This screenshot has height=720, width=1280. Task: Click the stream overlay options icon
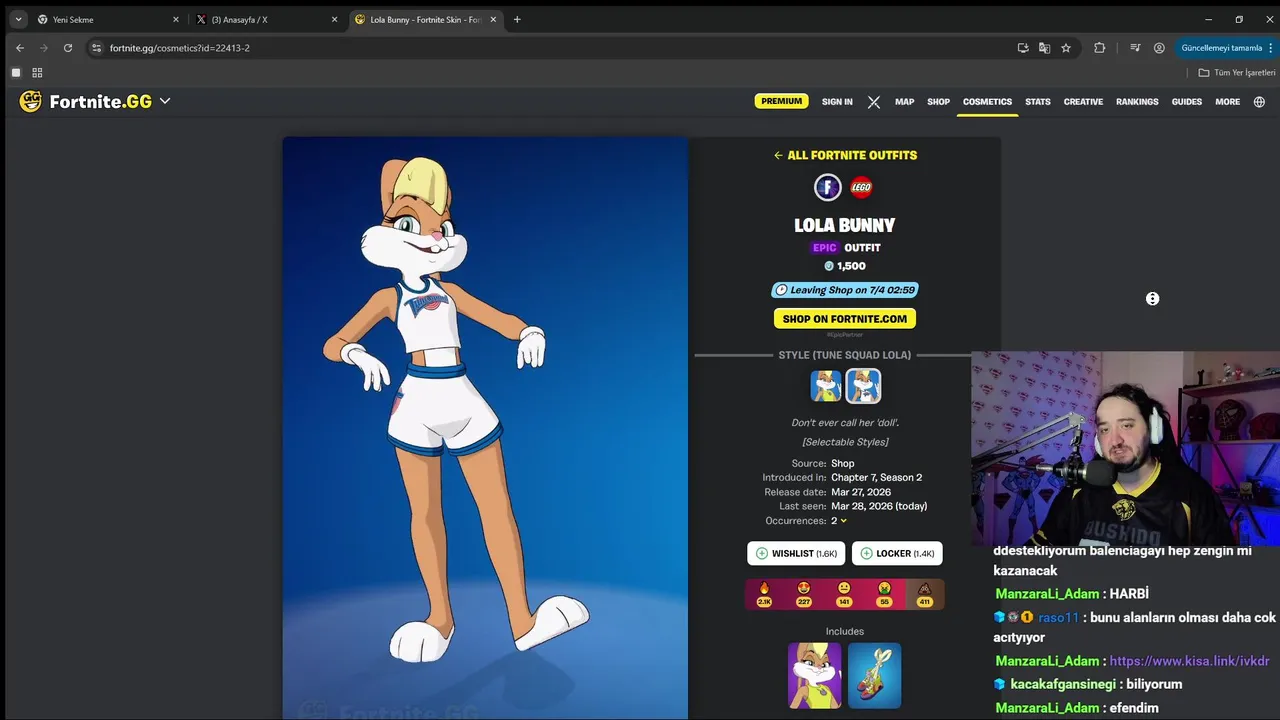pyautogui.click(x=1152, y=299)
